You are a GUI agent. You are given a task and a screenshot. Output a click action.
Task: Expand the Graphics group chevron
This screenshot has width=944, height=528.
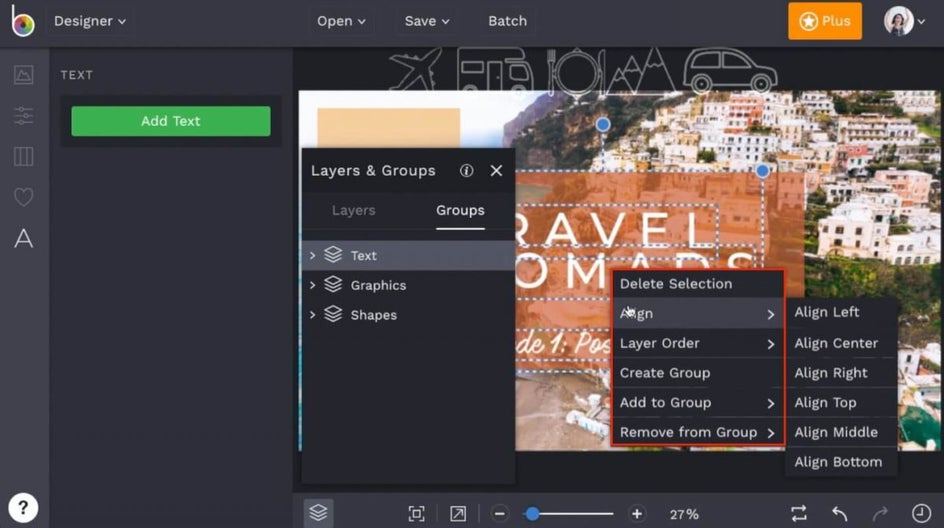(x=312, y=285)
